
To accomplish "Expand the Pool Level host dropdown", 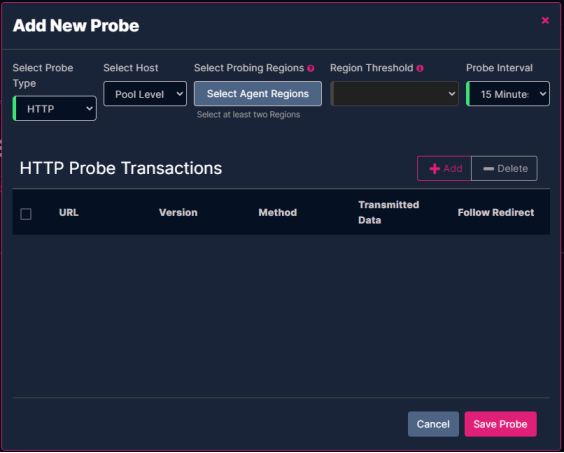I will click(x=145, y=94).
